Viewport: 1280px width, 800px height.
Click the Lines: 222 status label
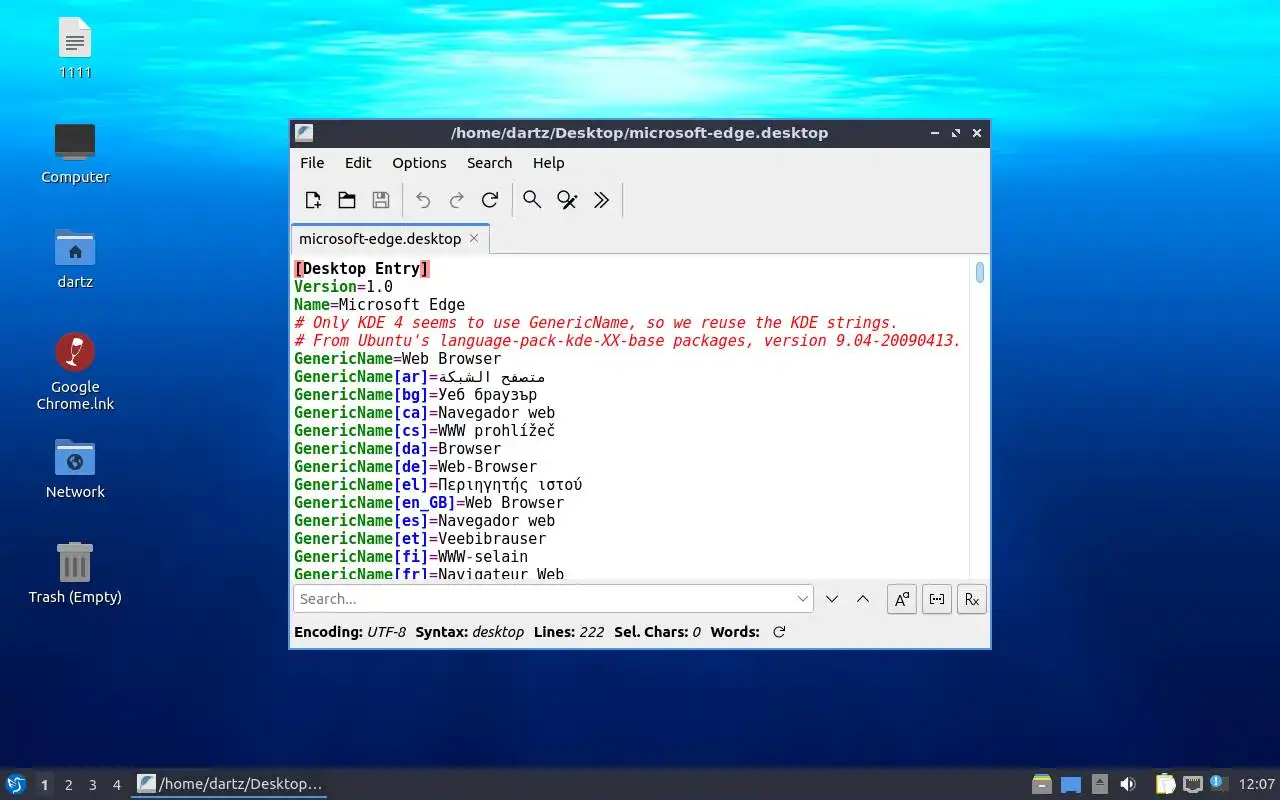point(570,632)
